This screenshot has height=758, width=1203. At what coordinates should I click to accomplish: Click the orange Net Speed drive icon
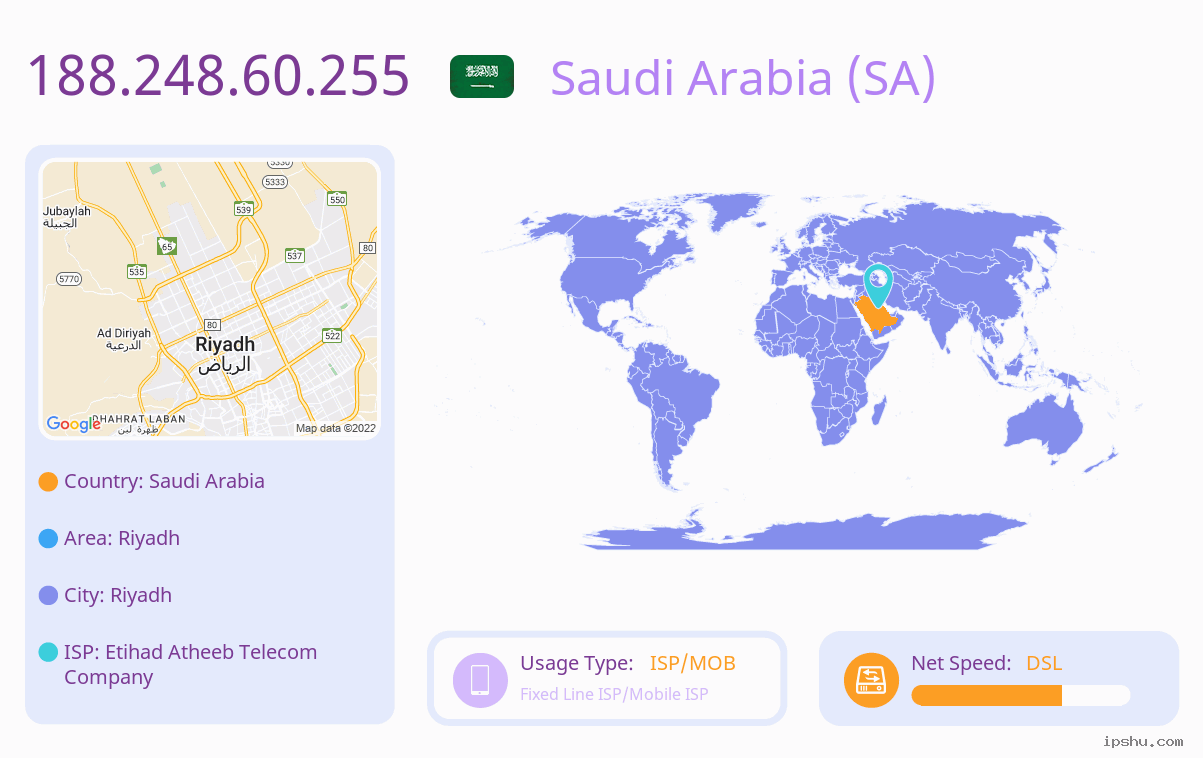pos(871,680)
